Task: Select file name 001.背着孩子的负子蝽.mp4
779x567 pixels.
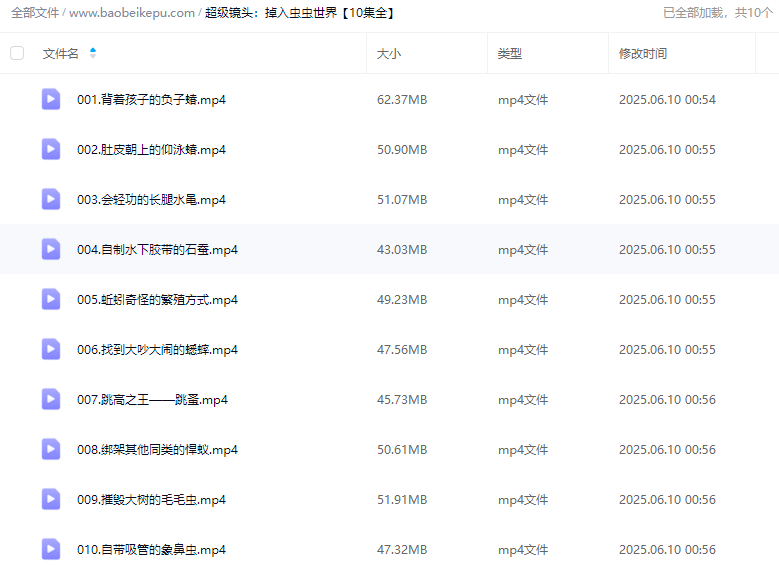Action: tap(151, 99)
